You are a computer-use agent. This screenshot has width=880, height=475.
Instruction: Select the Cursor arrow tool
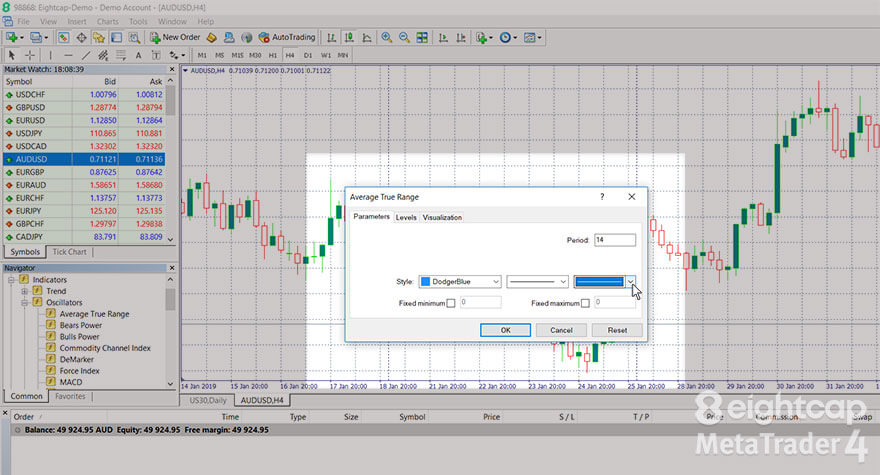click(12, 55)
